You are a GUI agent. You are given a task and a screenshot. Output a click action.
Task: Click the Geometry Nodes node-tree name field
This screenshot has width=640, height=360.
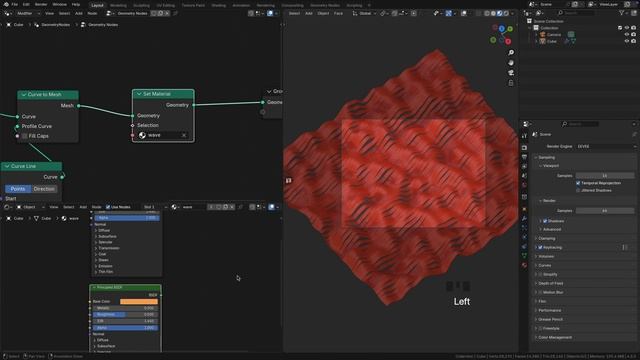132,13
